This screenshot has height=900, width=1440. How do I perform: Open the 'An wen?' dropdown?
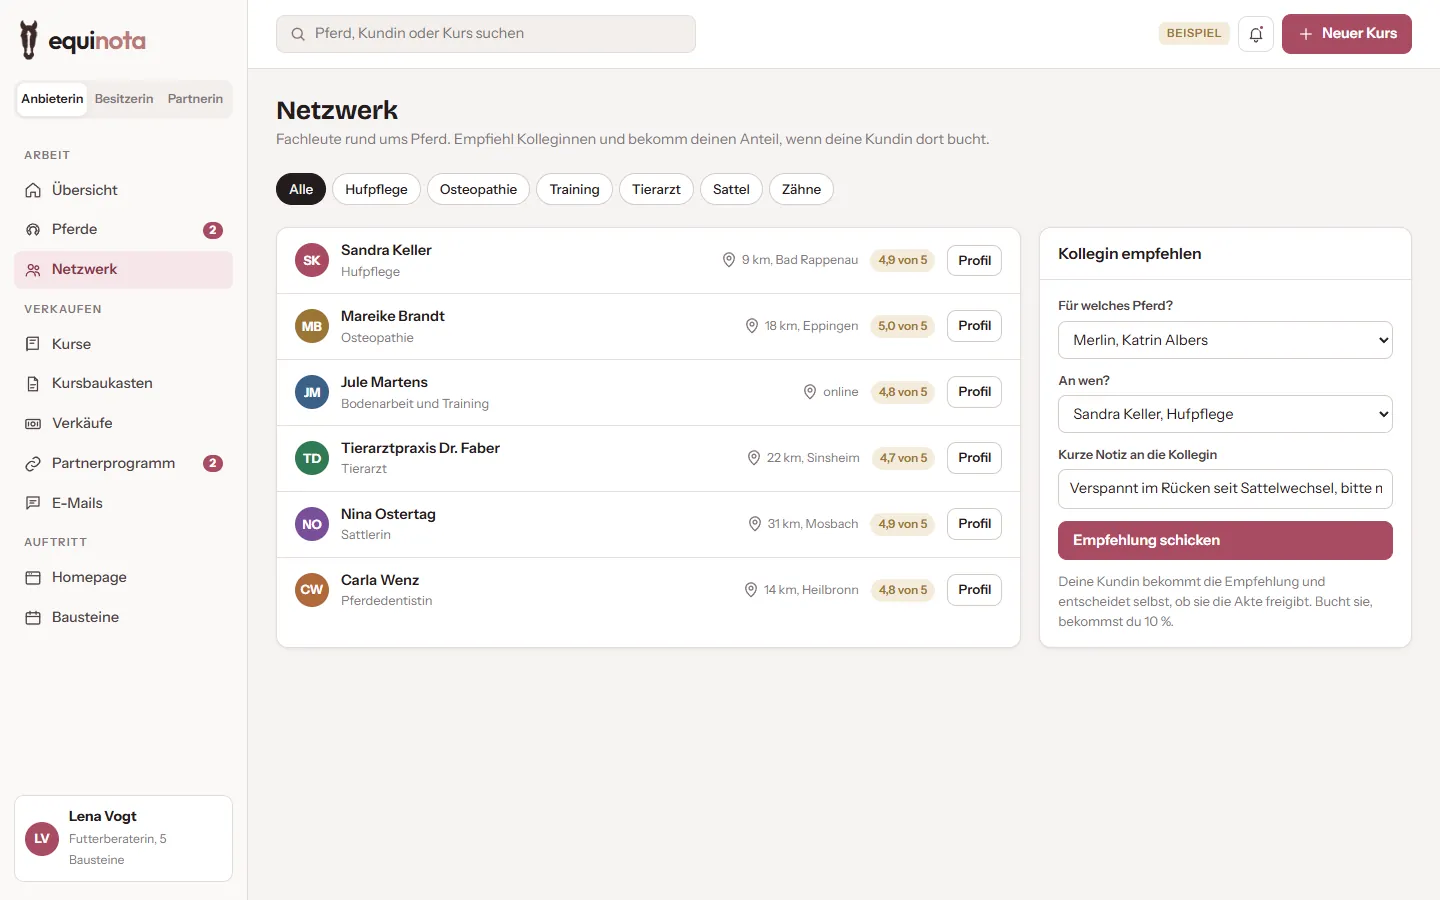pyautogui.click(x=1225, y=414)
